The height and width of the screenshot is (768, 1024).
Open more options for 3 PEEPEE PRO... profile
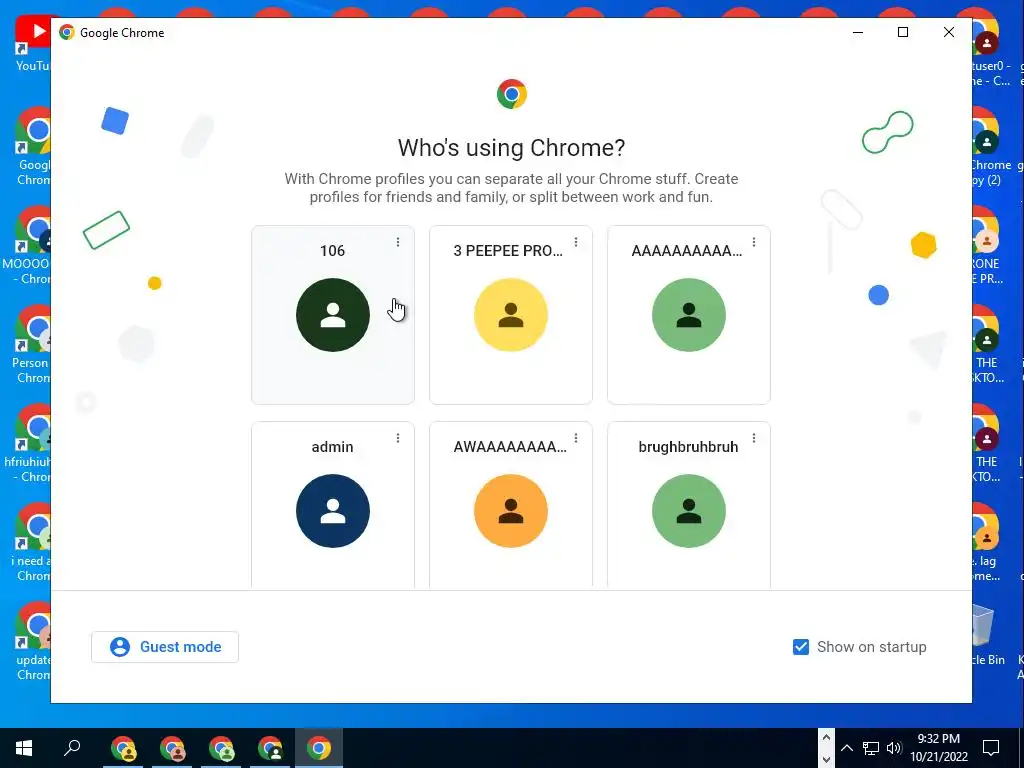coord(576,242)
